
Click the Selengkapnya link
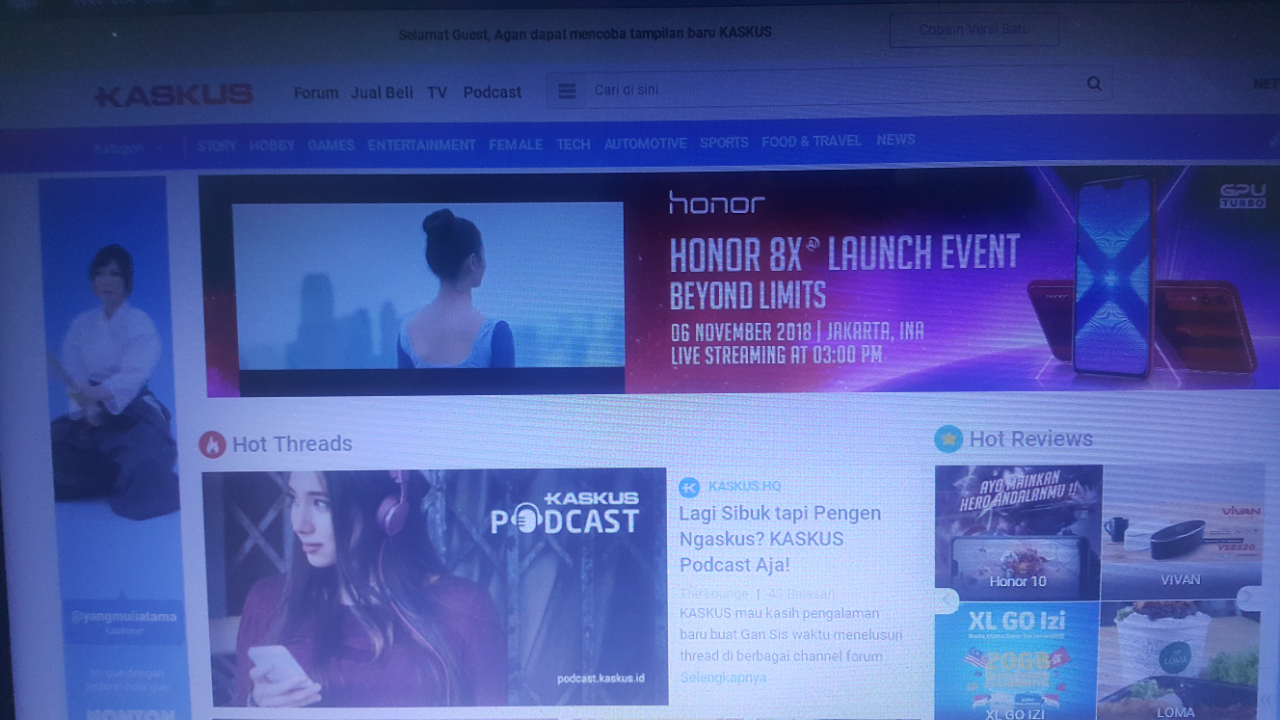[723, 678]
